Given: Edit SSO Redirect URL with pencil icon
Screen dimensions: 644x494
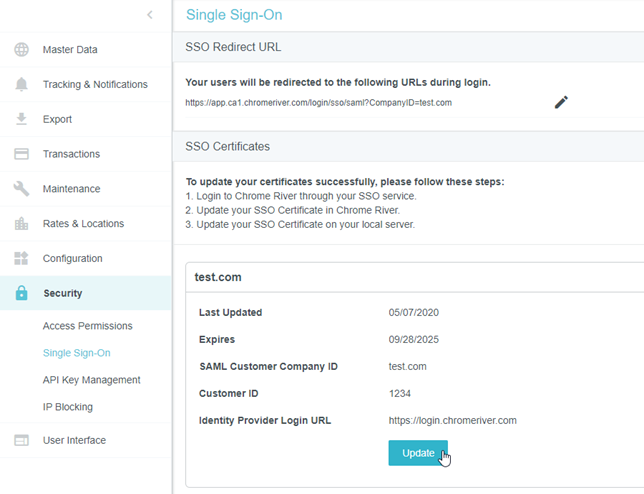Looking at the screenshot, I should 561,102.
